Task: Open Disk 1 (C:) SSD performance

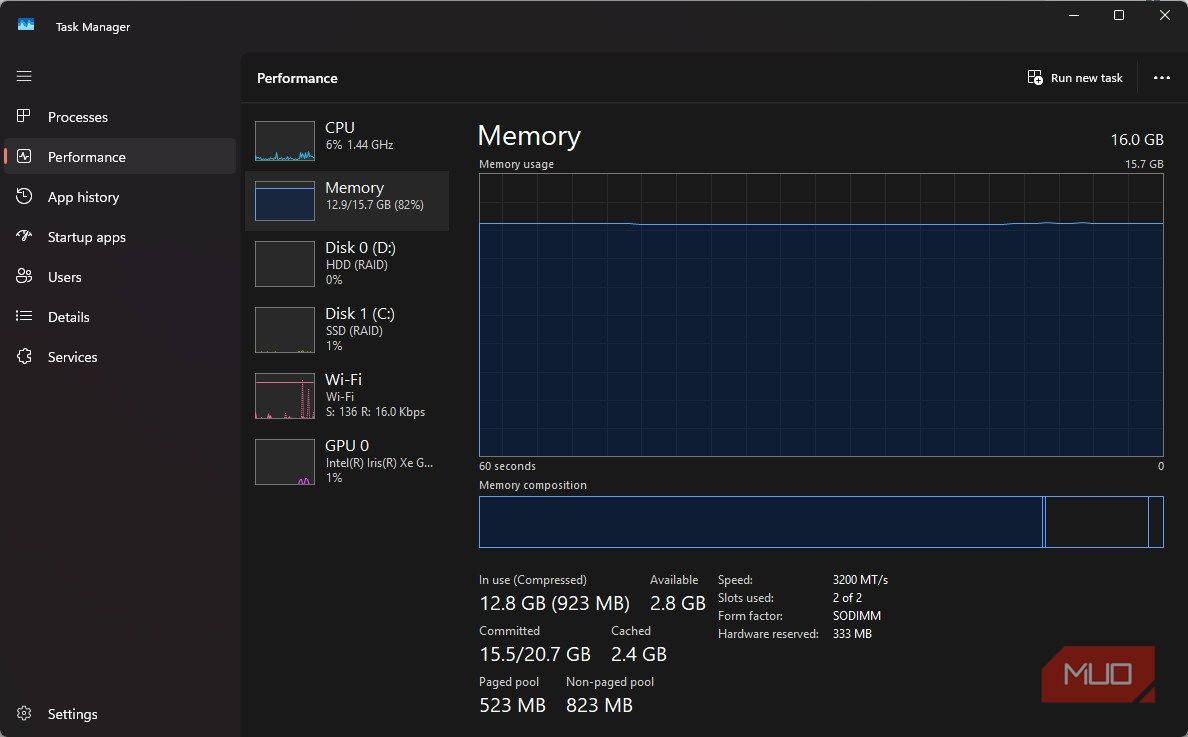Action: (x=347, y=329)
